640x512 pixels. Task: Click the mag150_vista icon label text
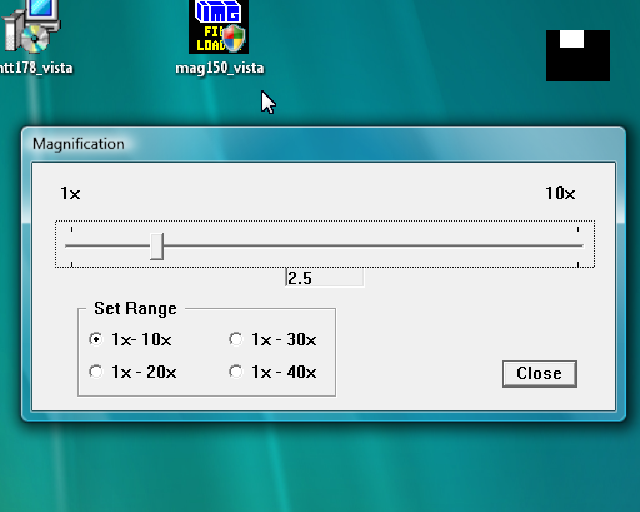tap(219, 68)
